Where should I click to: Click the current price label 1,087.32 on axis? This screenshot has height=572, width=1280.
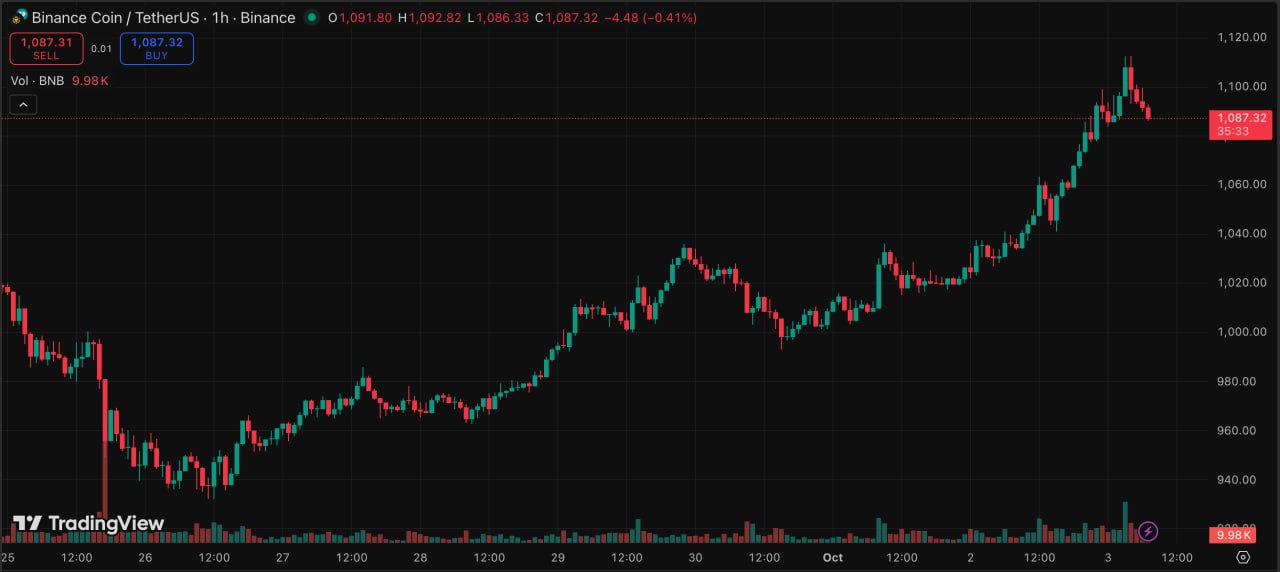point(1240,124)
